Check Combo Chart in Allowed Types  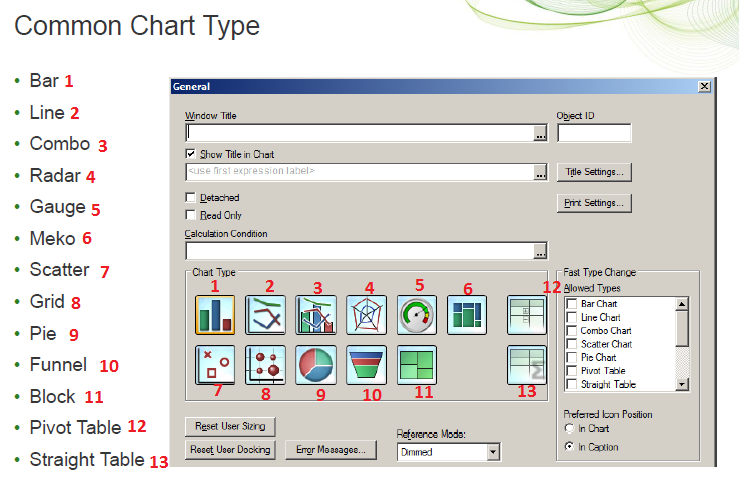(x=572, y=330)
